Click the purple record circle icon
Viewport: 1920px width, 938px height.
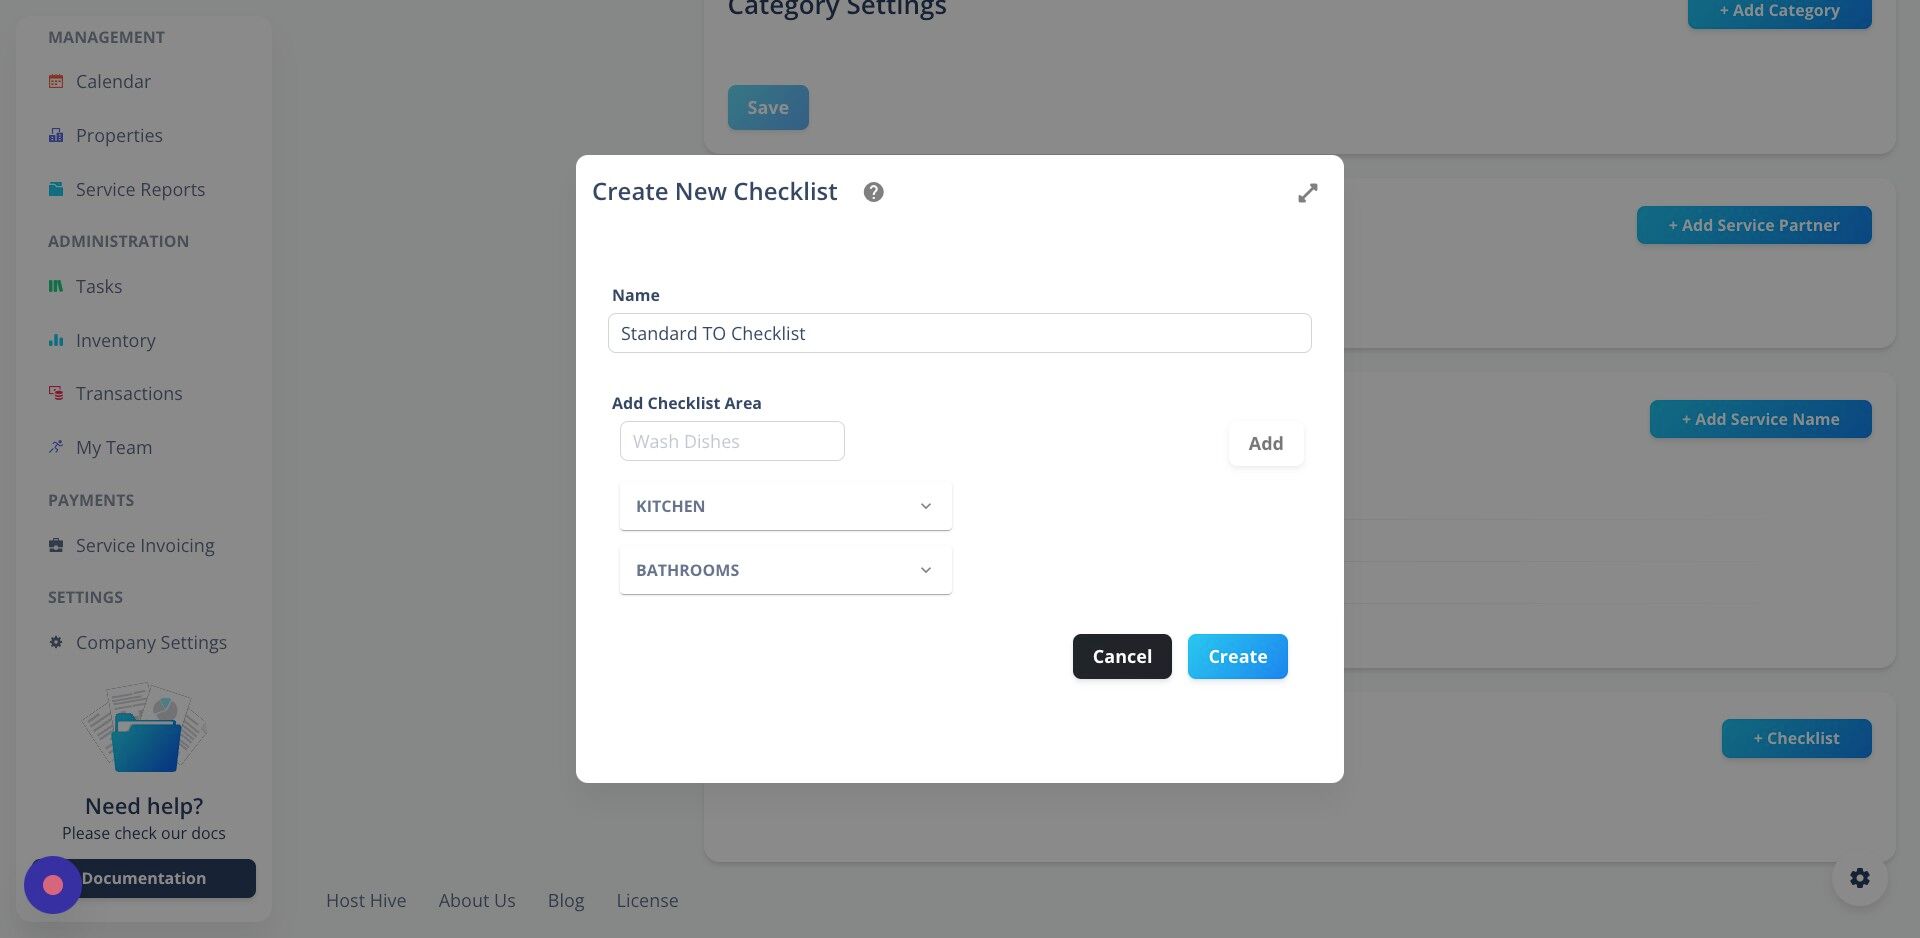[53, 885]
